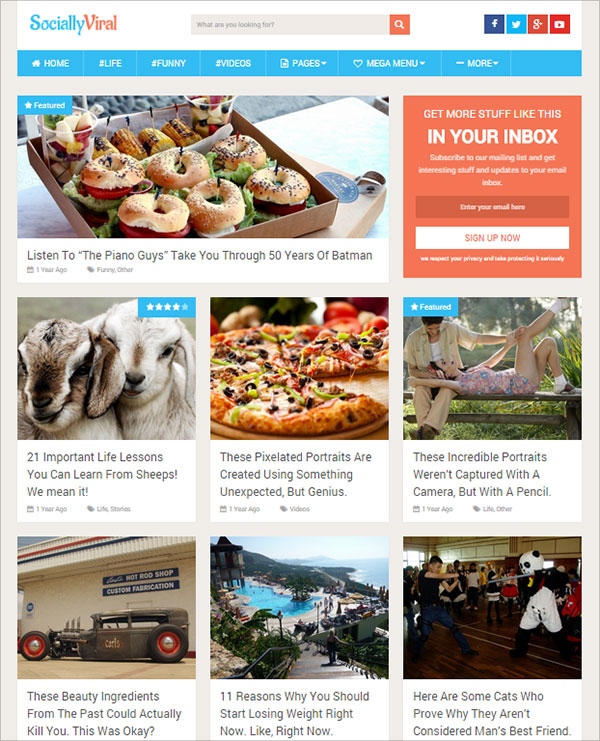Expand the Mega Menu dropdown

[390, 63]
